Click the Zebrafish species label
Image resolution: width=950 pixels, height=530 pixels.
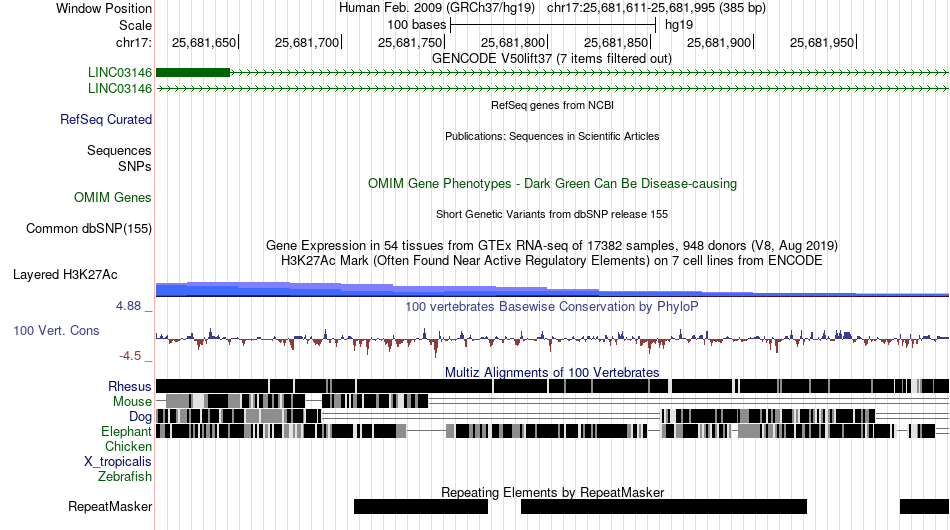(x=125, y=477)
